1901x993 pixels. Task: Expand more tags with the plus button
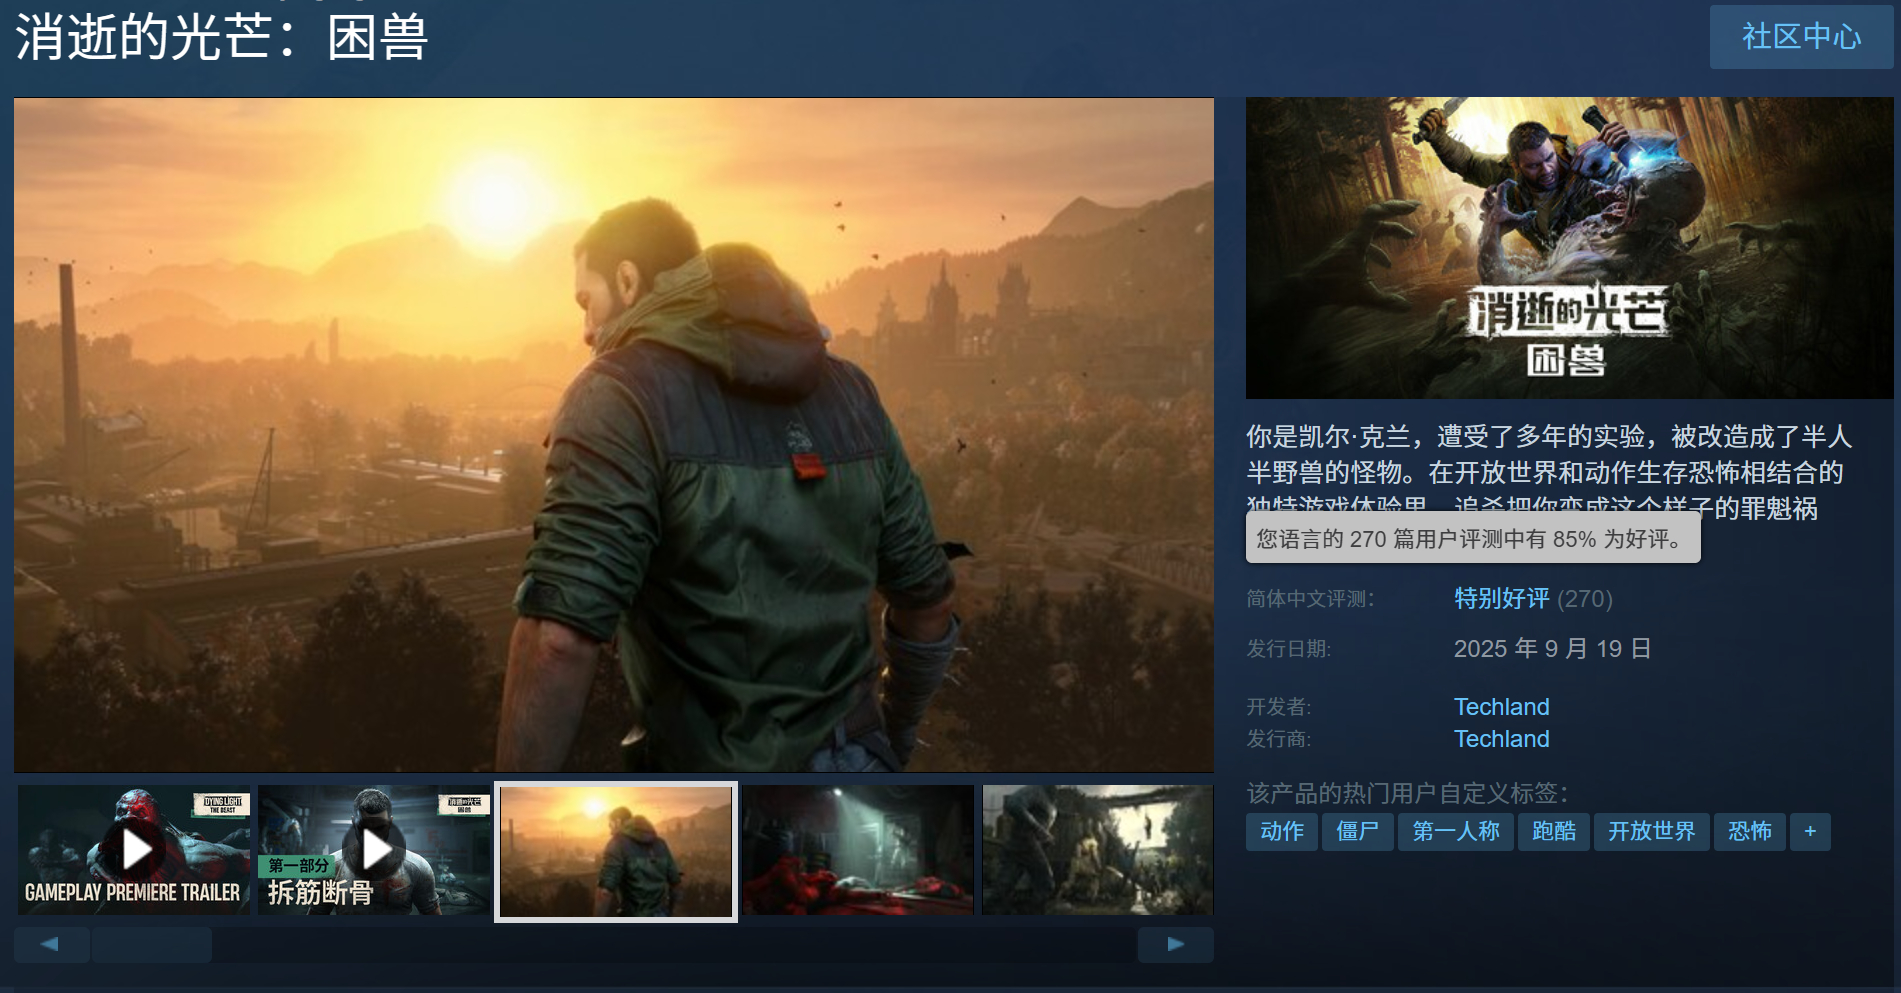click(x=1810, y=832)
